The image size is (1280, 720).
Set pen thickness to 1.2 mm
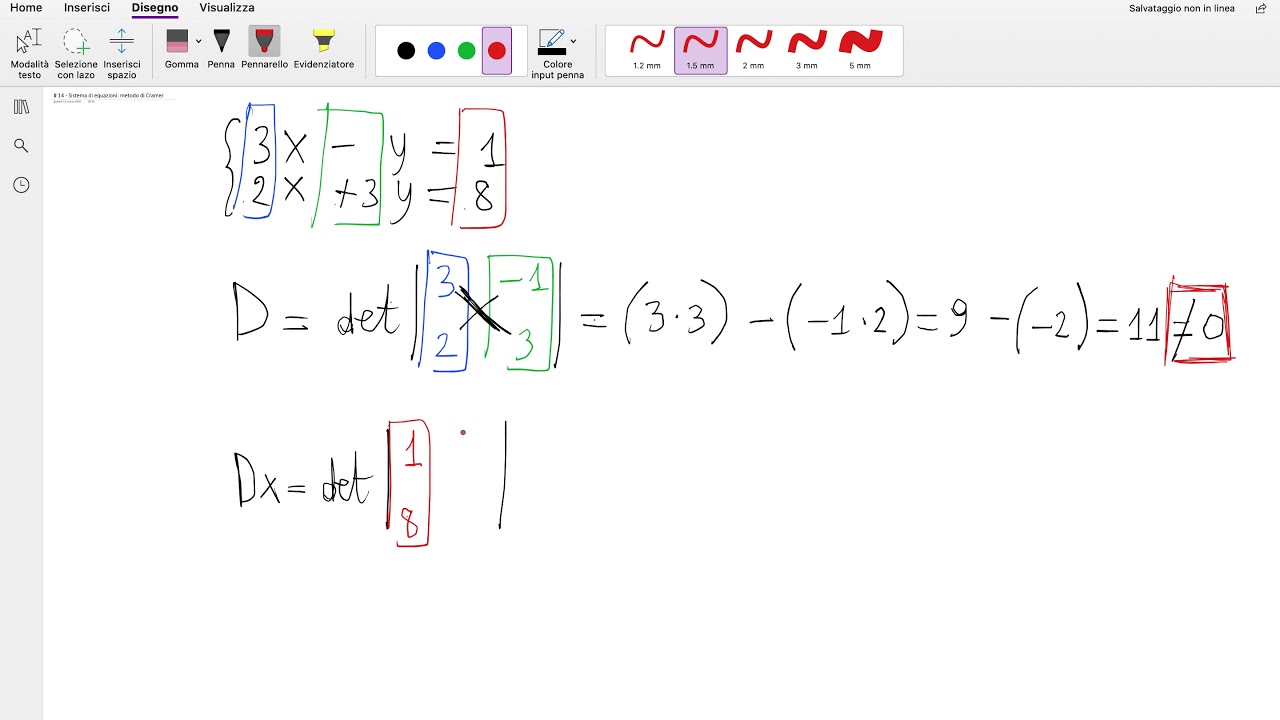pos(647,50)
